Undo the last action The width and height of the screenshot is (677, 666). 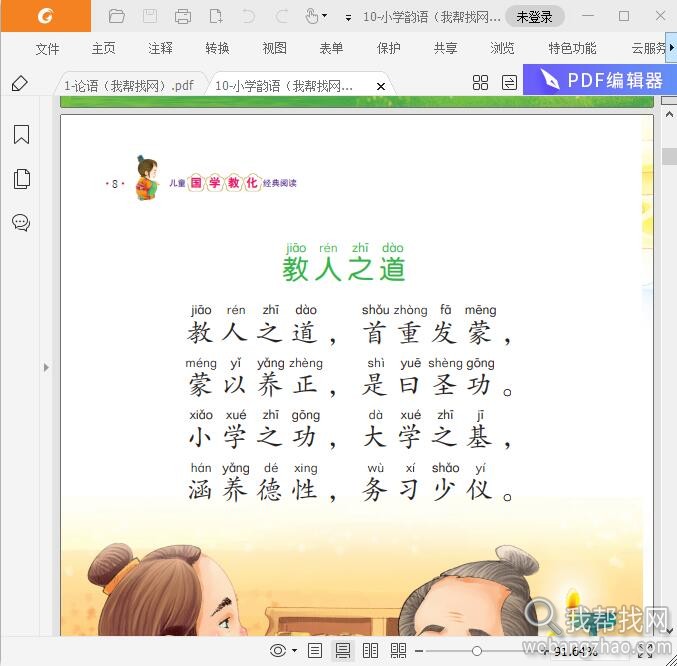248,16
